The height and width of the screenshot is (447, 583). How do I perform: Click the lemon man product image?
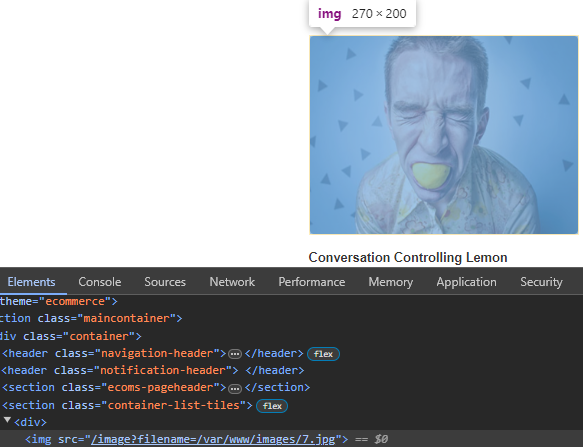point(444,135)
